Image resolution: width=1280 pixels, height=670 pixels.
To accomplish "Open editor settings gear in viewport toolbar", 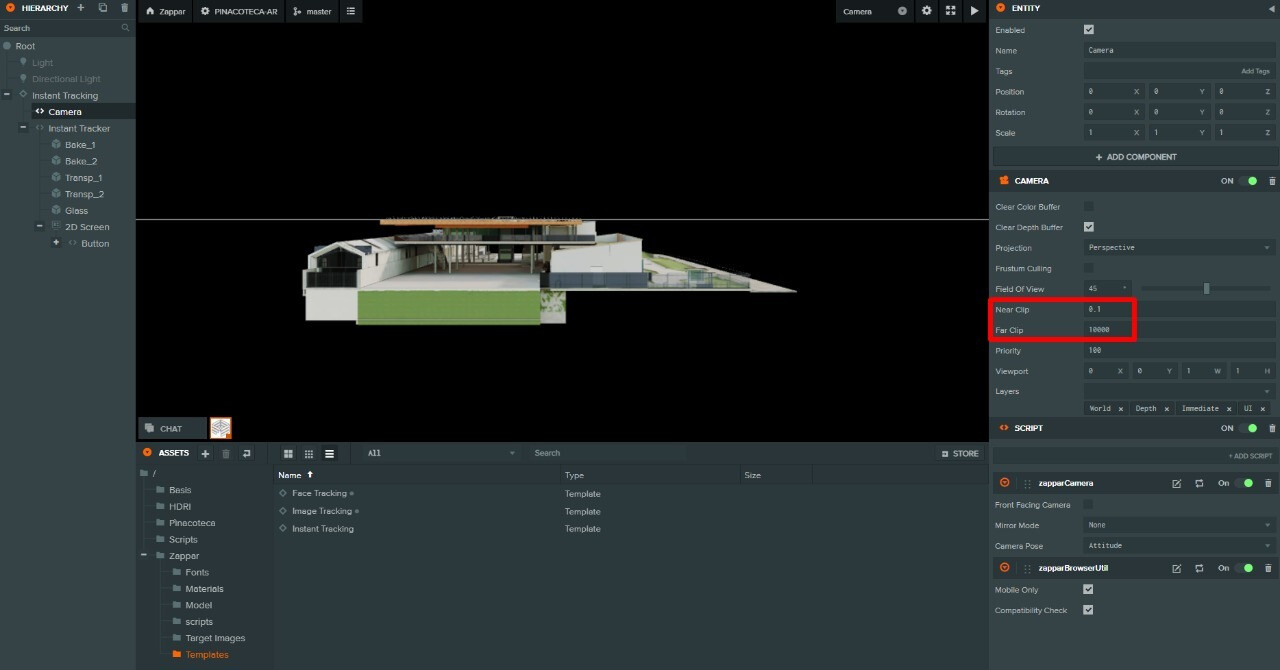I will point(926,11).
